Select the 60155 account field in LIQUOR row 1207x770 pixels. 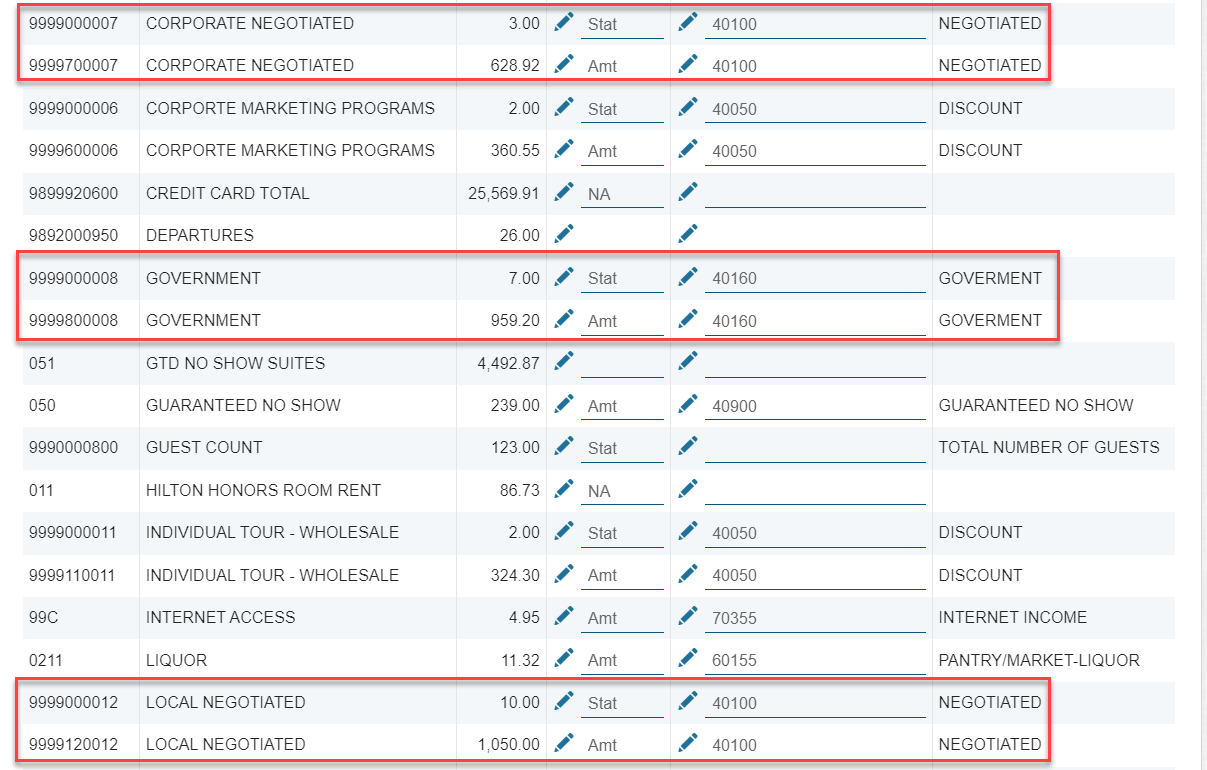[x=814, y=661]
